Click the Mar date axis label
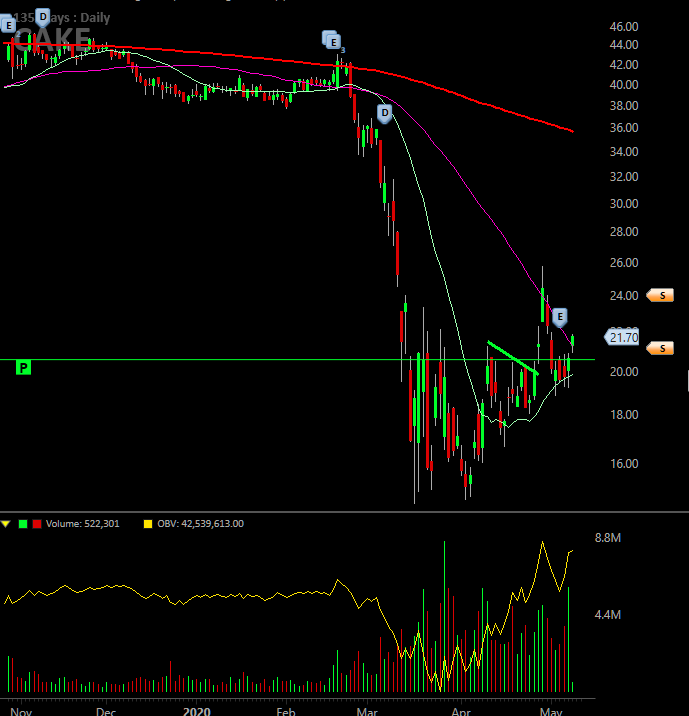The width and height of the screenshot is (689, 716). tap(367, 711)
